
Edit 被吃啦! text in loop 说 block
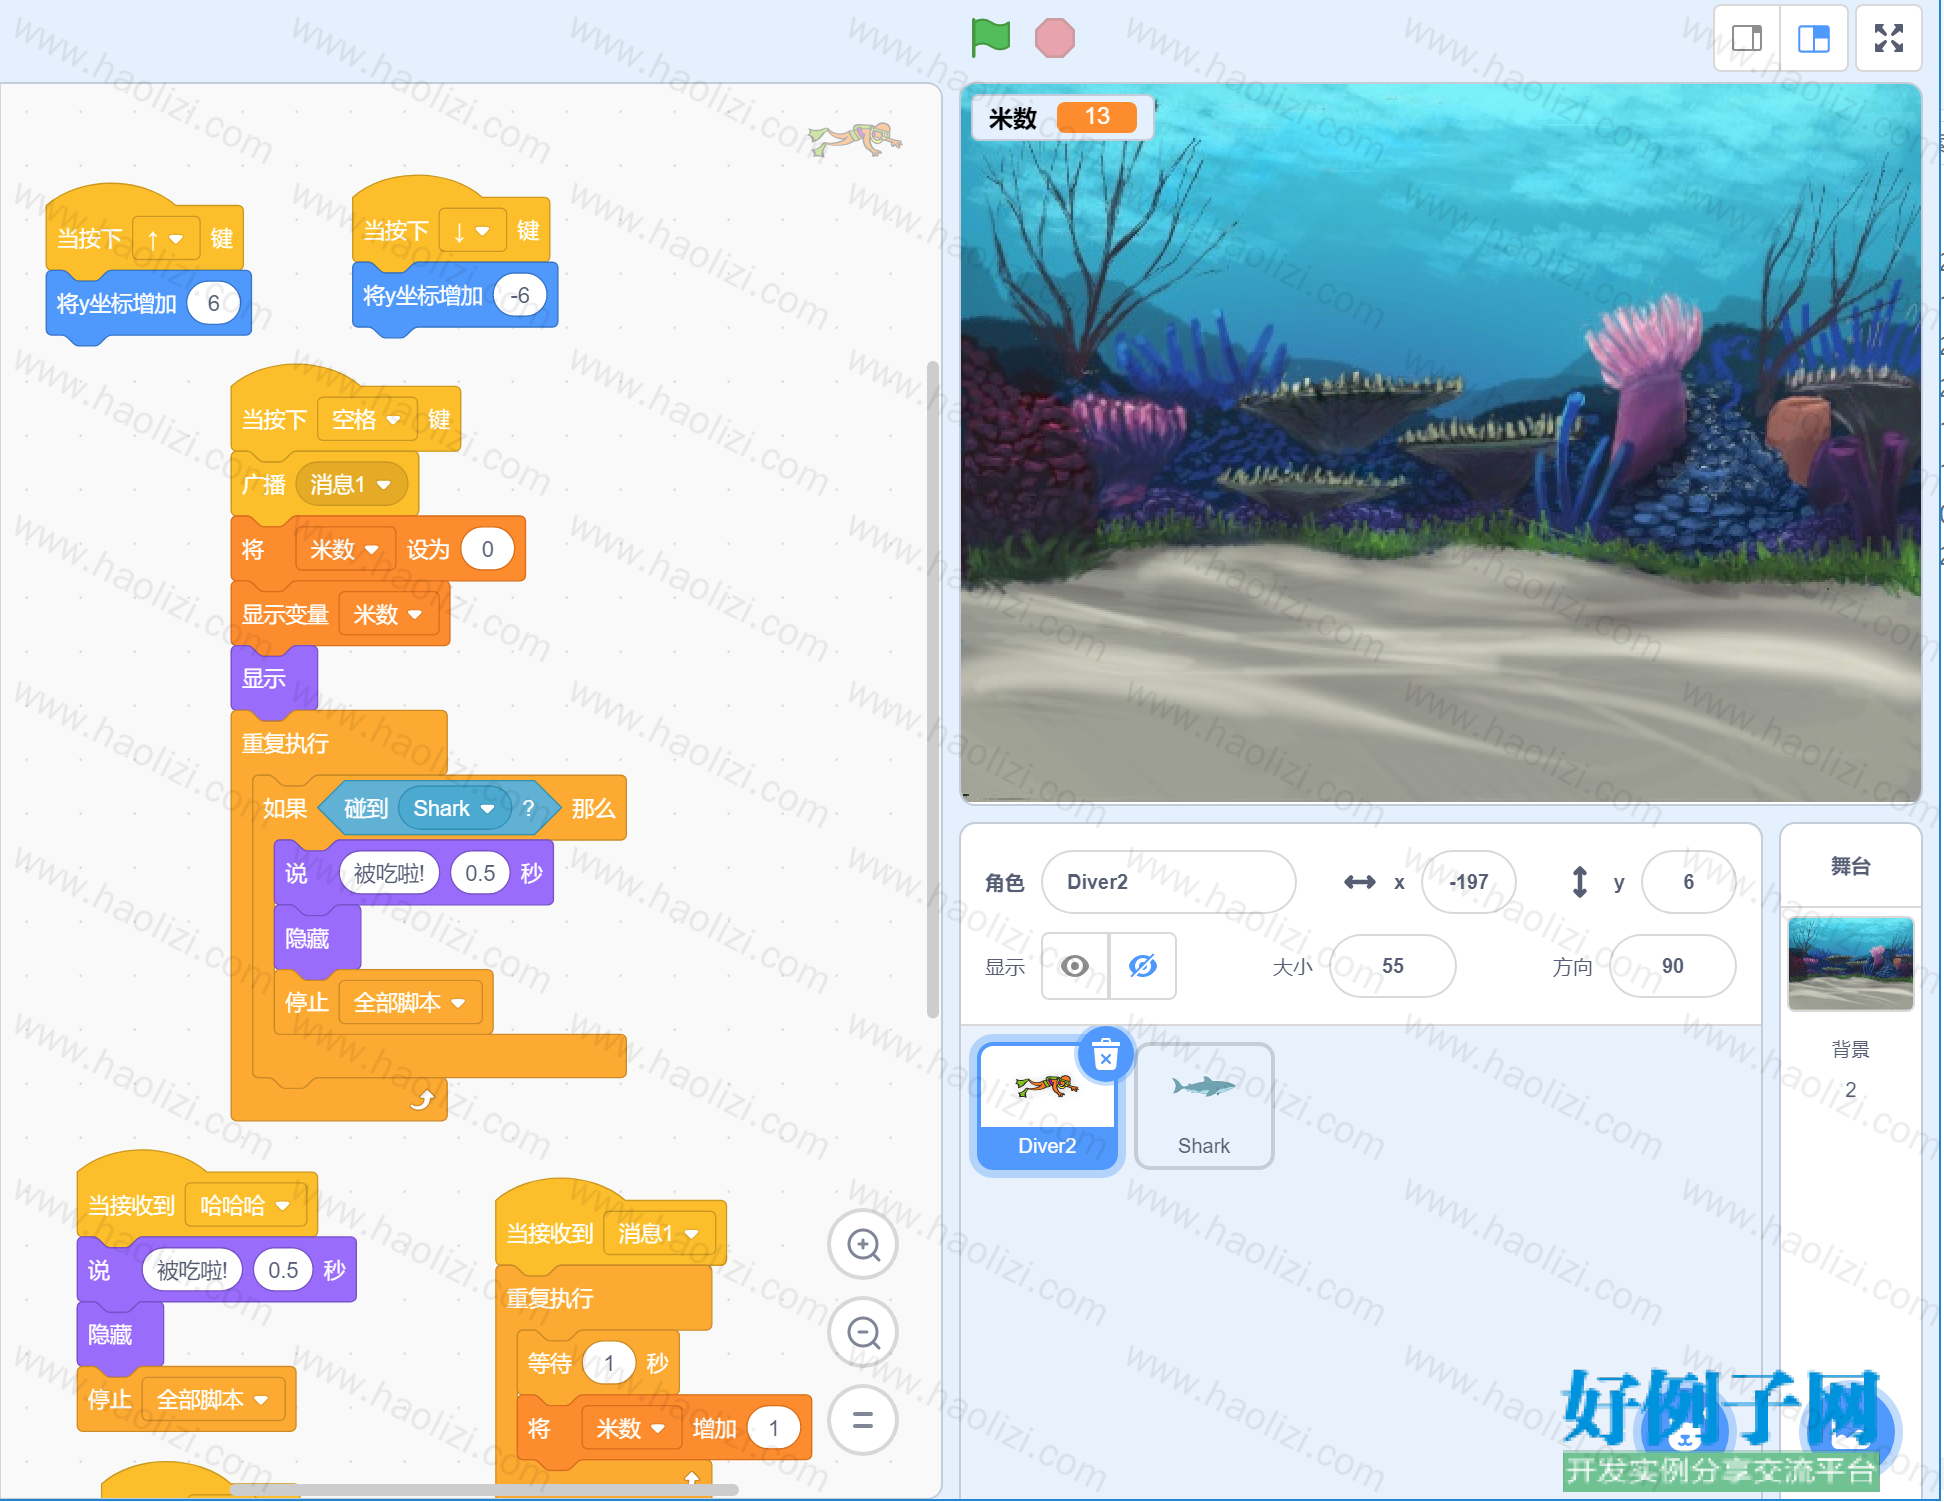click(389, 873)
